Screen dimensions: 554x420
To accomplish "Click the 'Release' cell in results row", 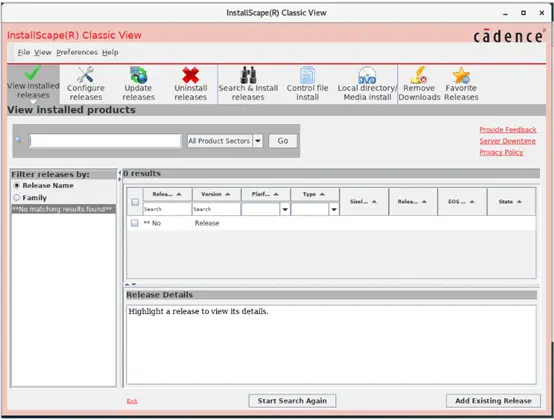I will tap(207, 223).
